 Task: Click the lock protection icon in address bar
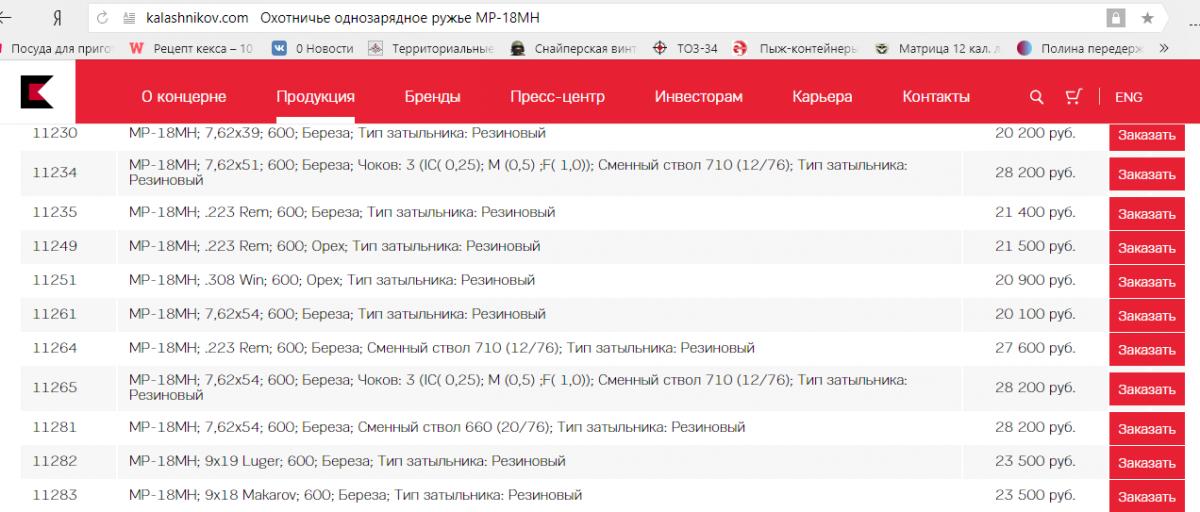pyautogui.click(x=1115, y=18)
